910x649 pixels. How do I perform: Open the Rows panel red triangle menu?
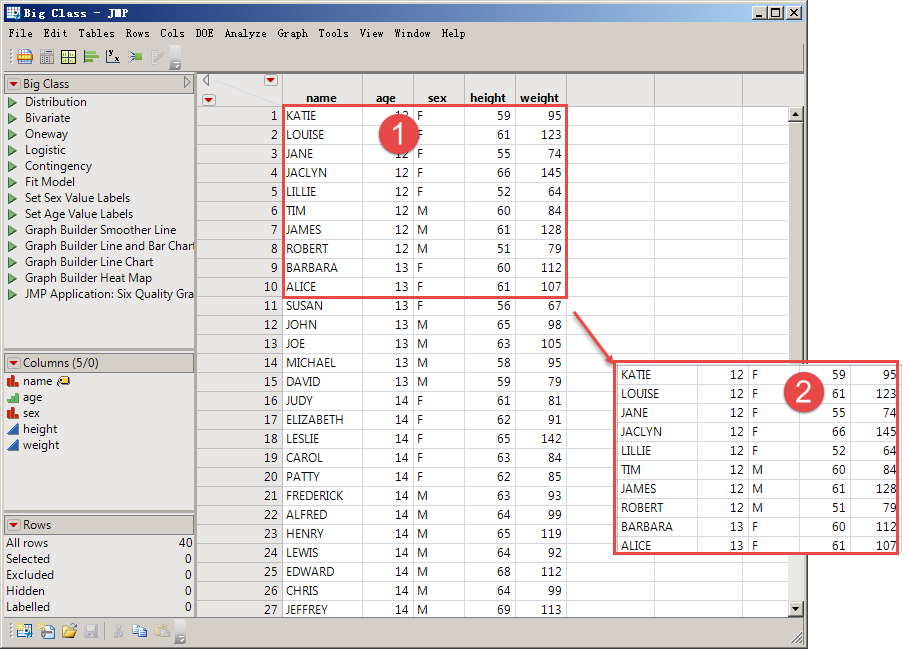(13, 525)
